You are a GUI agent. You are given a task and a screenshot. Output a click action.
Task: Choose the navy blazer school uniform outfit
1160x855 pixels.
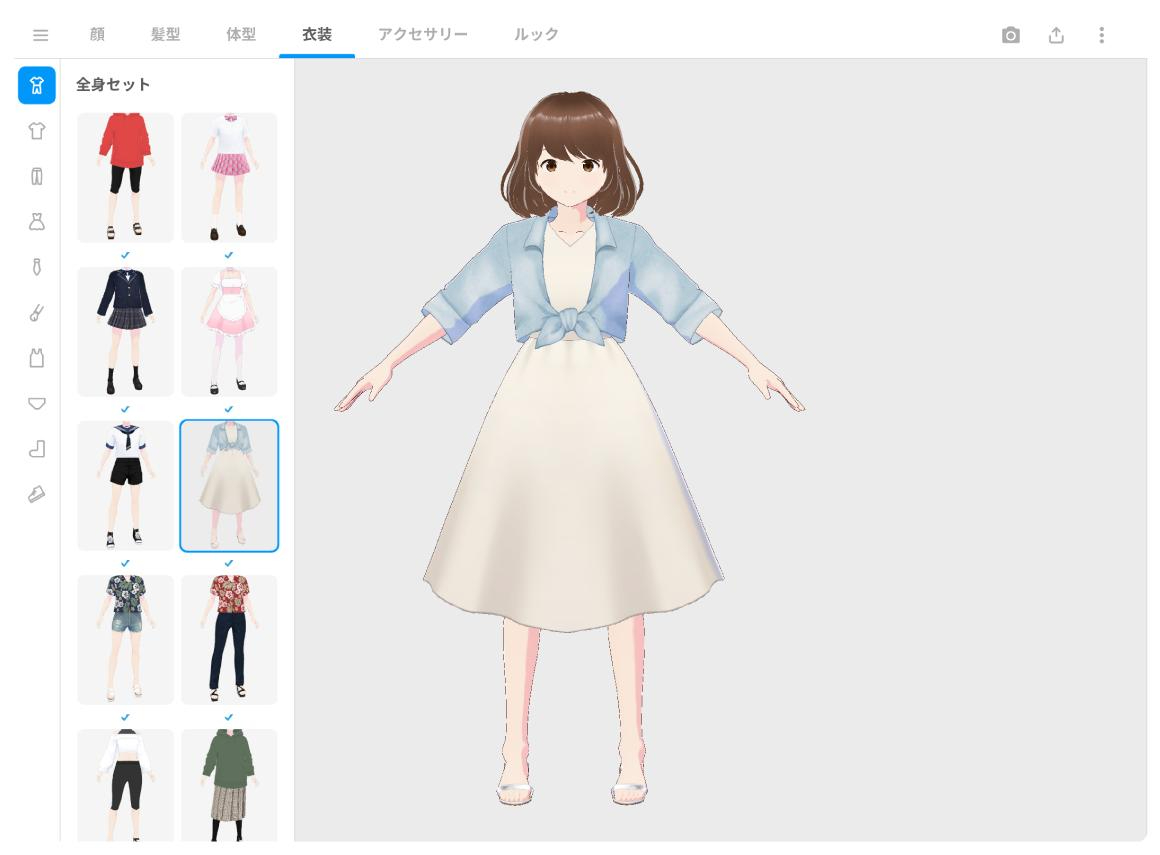click(126, 331)
